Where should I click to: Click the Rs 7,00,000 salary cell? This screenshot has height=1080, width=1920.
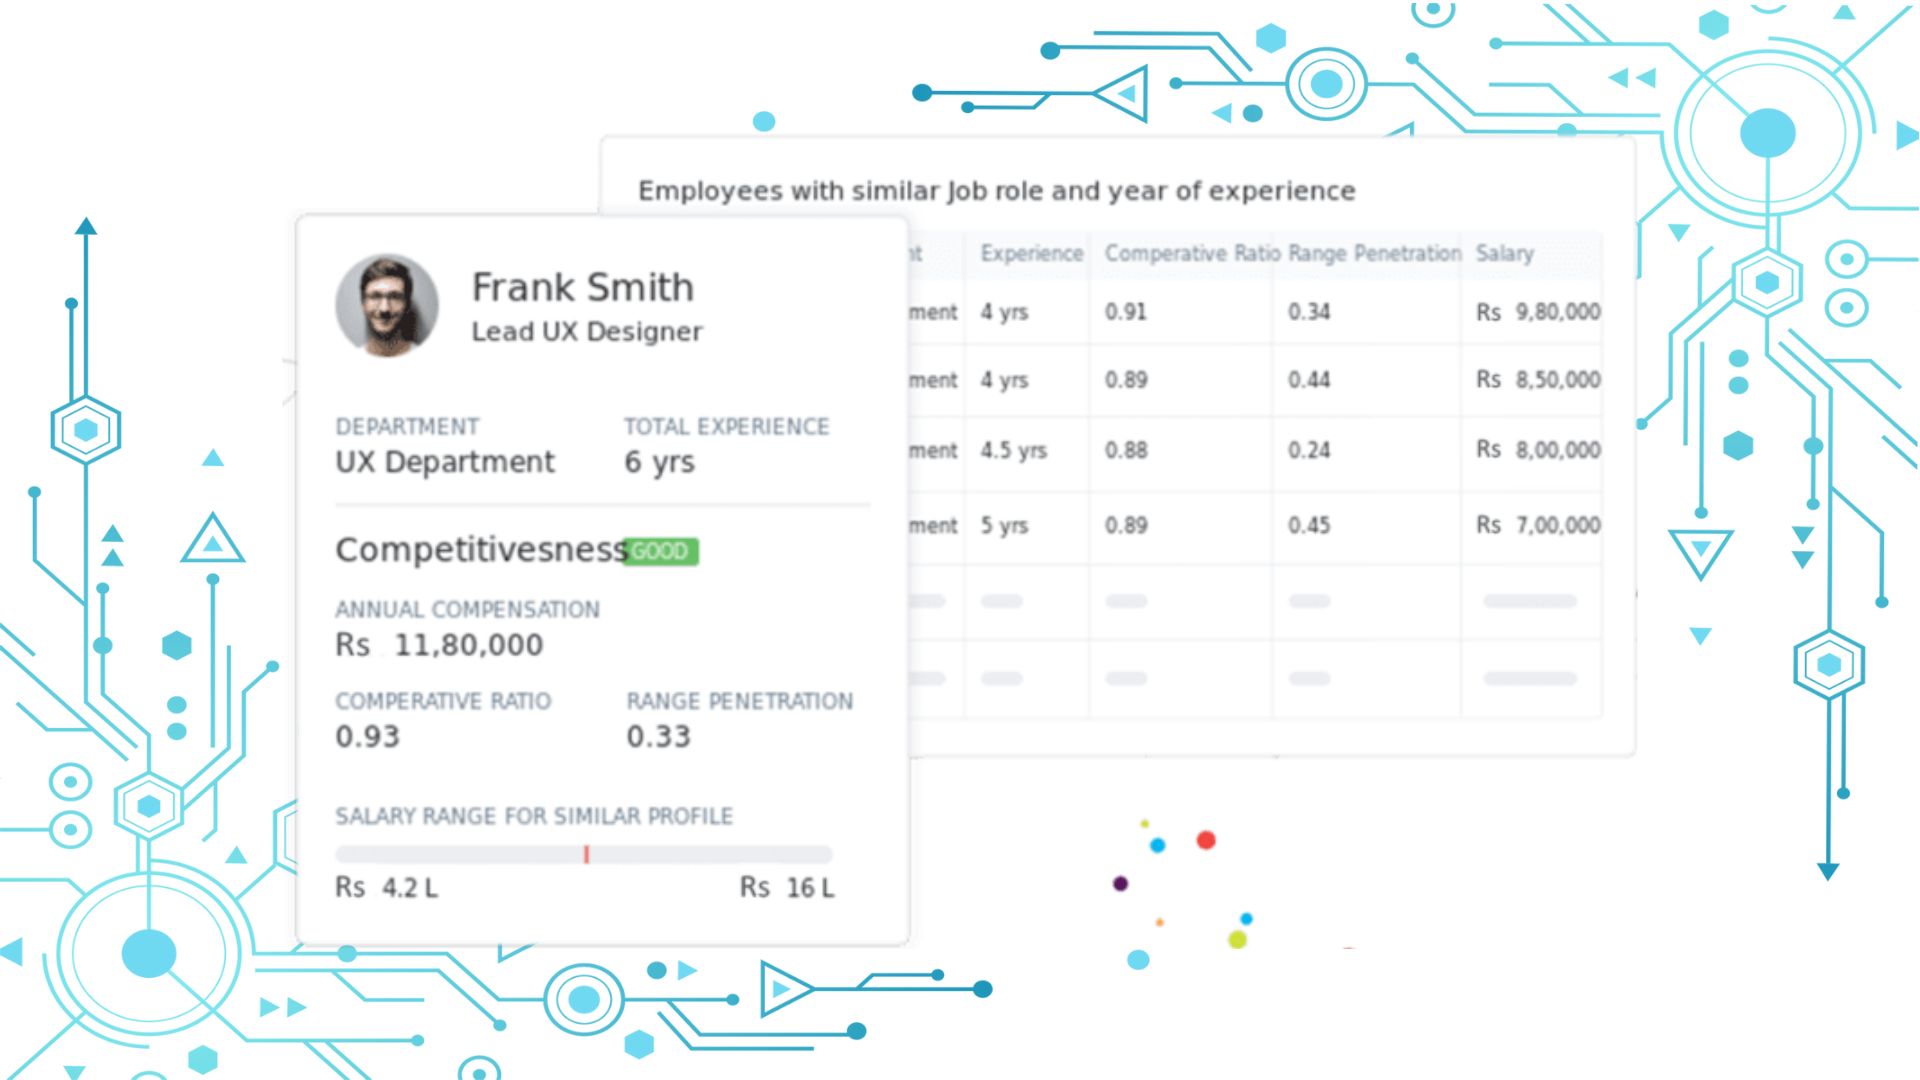[1538, 525]
